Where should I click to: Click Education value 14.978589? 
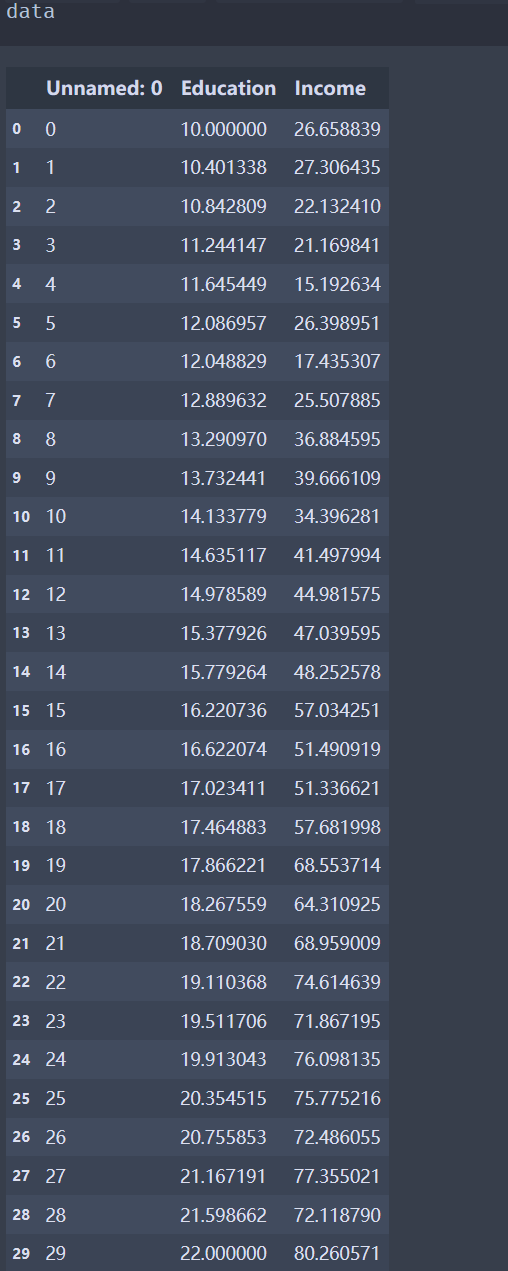224,594
